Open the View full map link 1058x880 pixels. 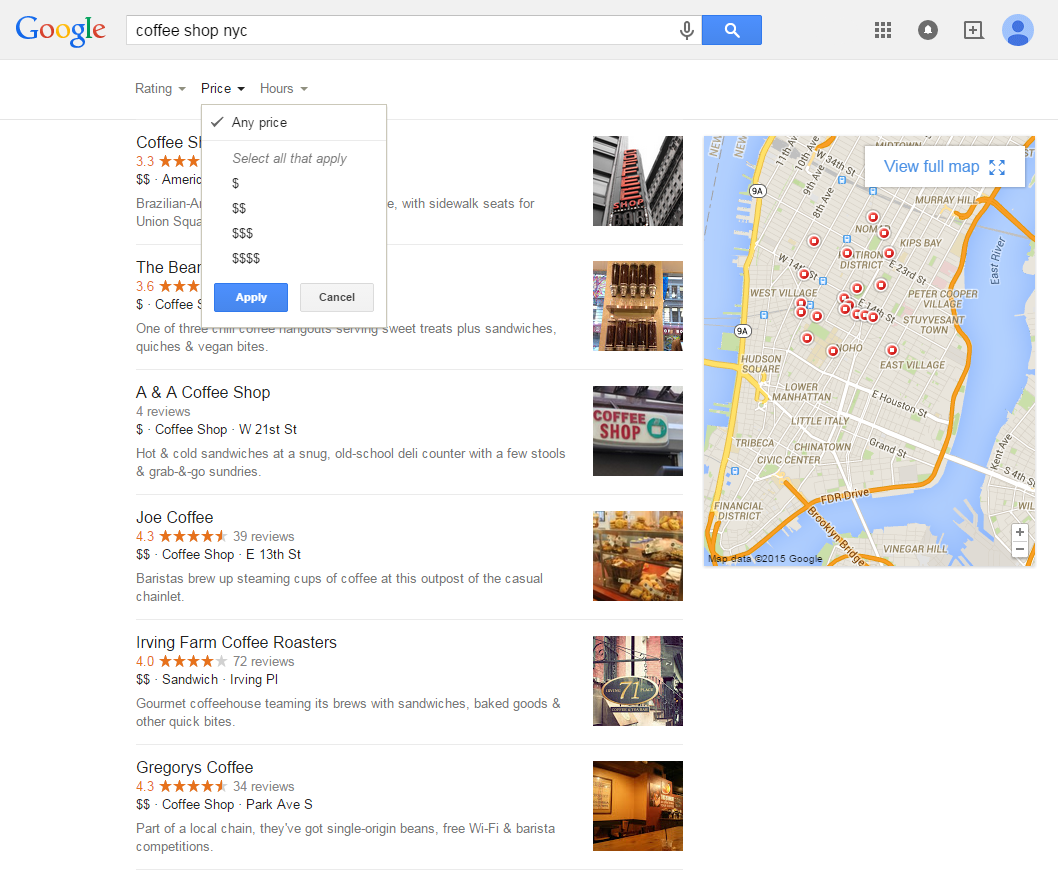945,167
